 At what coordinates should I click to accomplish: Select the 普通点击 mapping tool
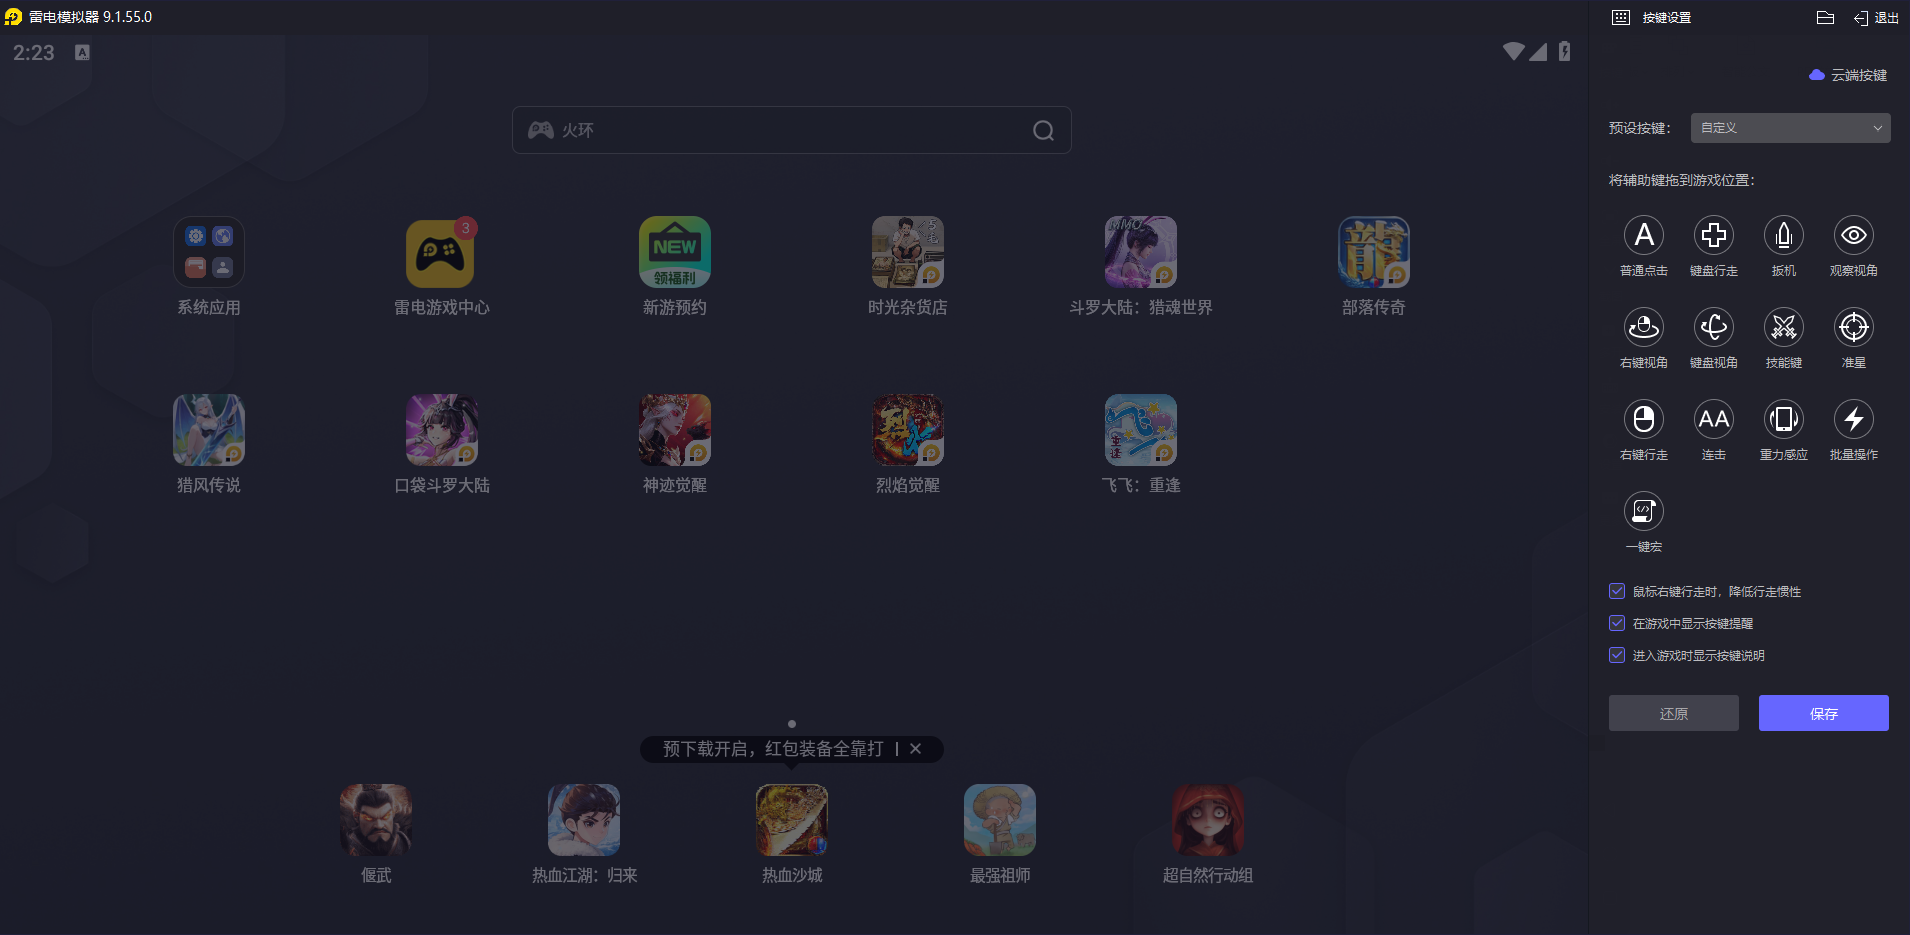click(x=1644, y=236)
